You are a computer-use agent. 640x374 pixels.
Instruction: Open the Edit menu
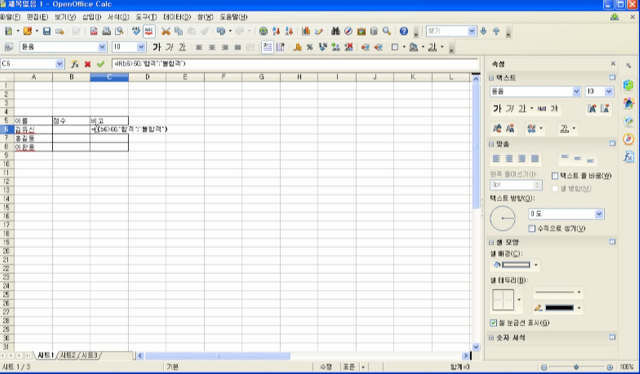pos(38,17)
